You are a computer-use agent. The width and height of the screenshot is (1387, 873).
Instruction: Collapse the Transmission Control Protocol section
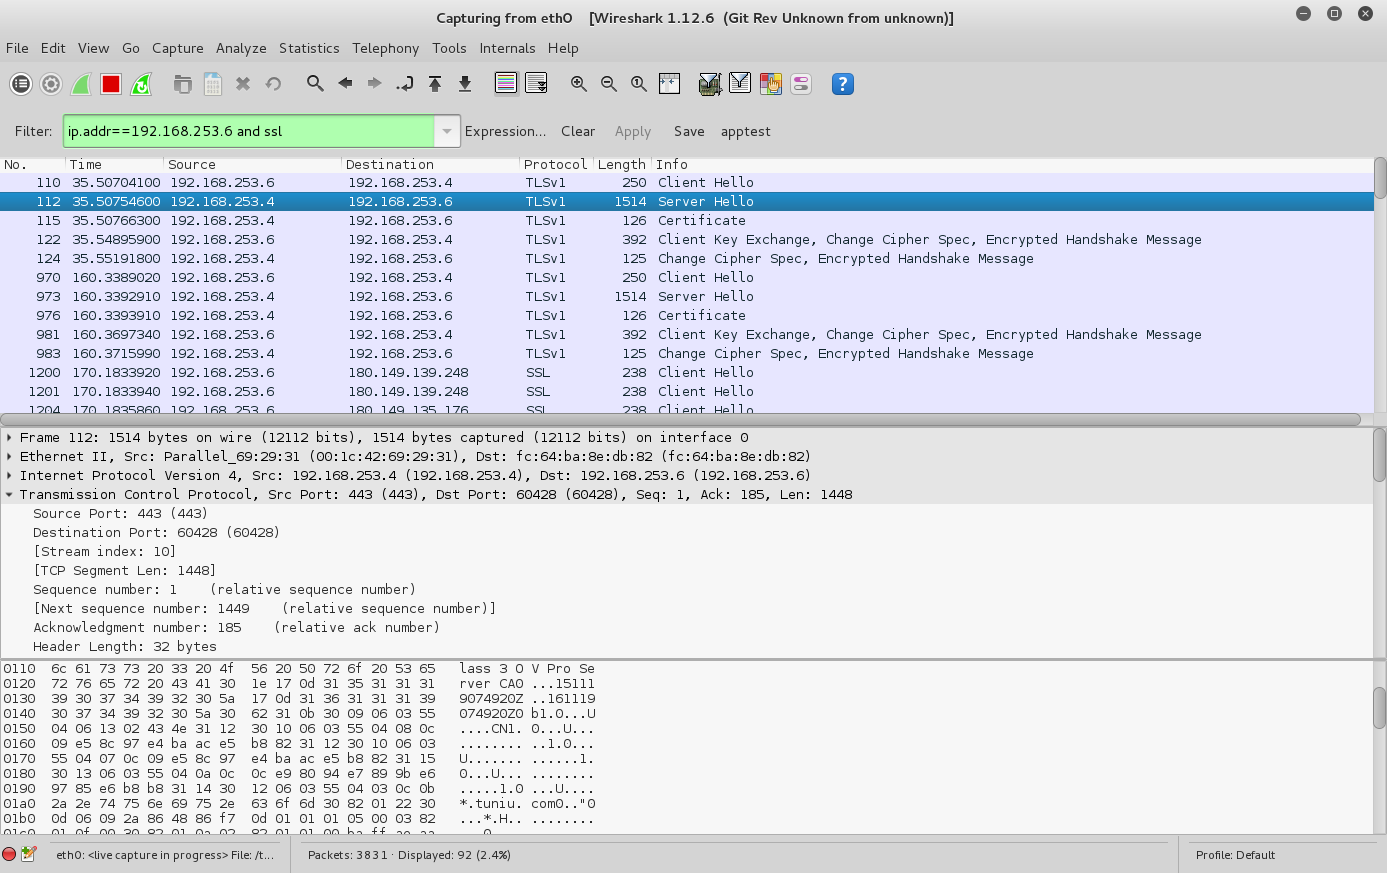(x=9, y=494)
